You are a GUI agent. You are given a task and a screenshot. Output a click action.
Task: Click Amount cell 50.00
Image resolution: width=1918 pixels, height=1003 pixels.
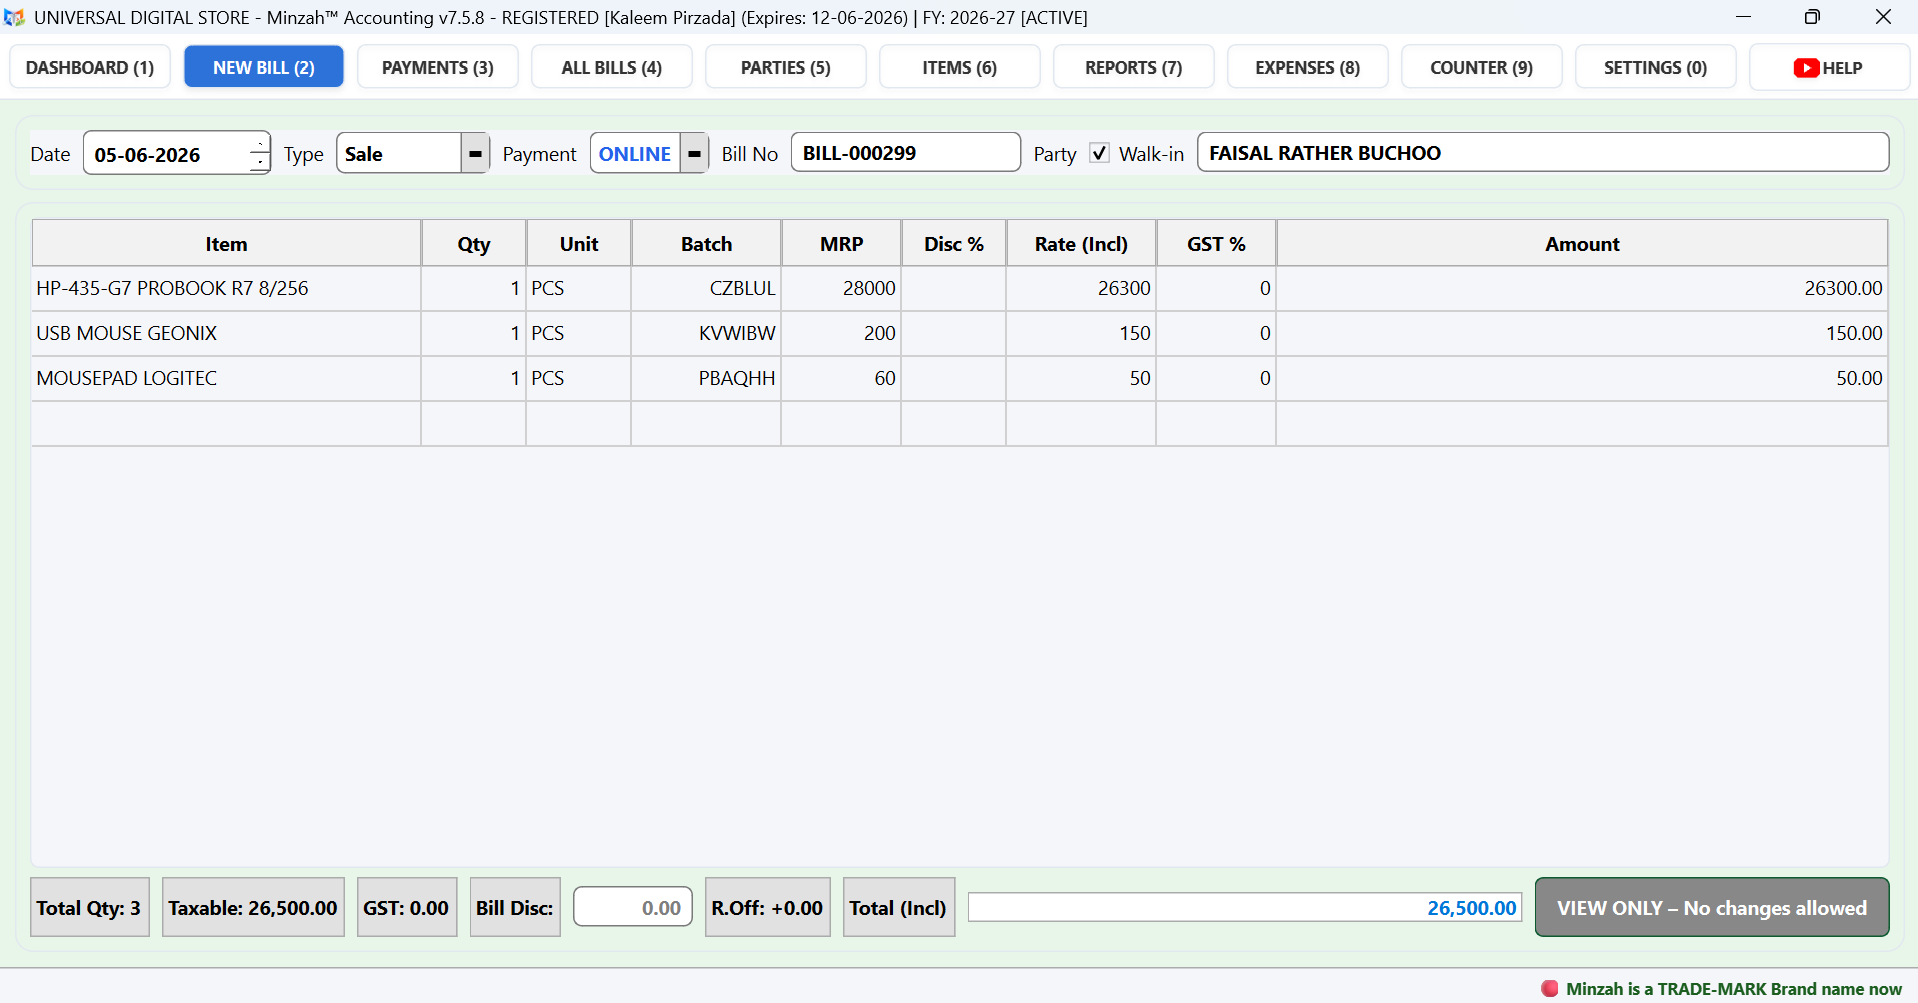1582,378
